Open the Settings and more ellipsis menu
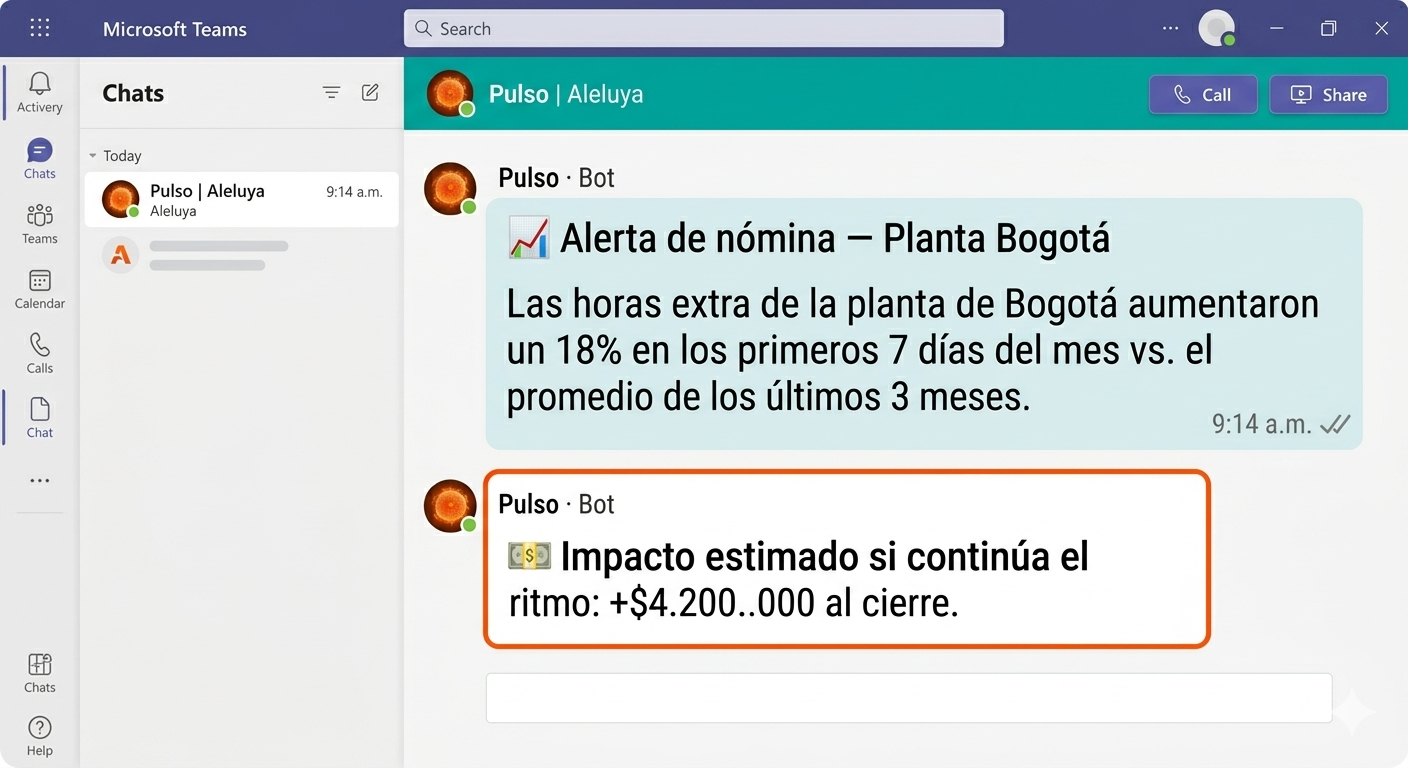1408x768 pixels. pyautogui.click(x=1170, y=28)
